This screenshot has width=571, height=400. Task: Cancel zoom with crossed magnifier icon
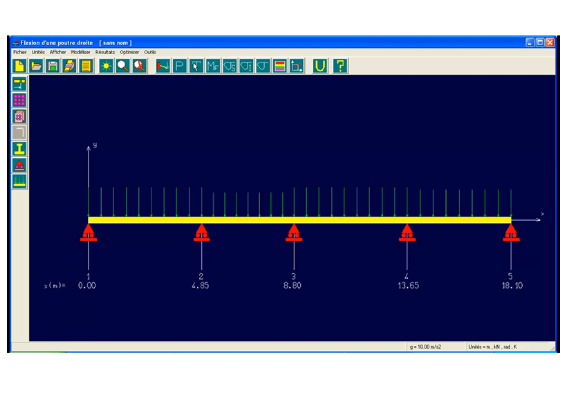click(x=139, y=66)
